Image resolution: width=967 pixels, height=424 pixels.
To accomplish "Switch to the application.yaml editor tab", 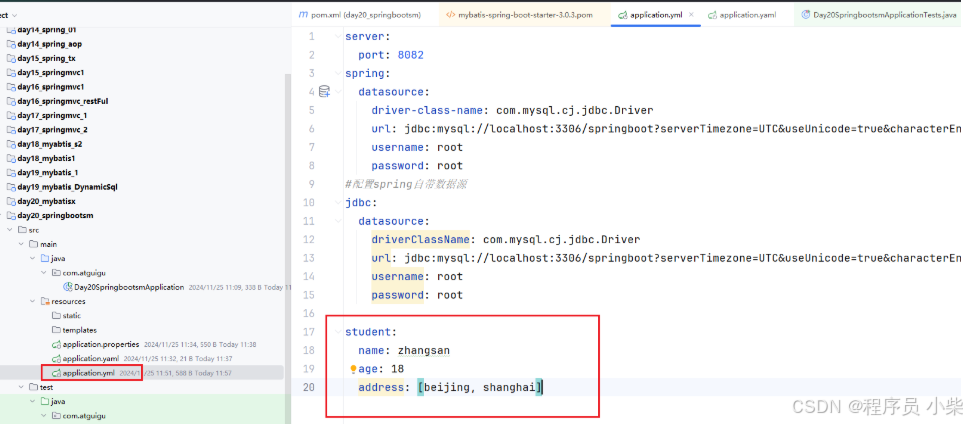I will tap(742, 14).
